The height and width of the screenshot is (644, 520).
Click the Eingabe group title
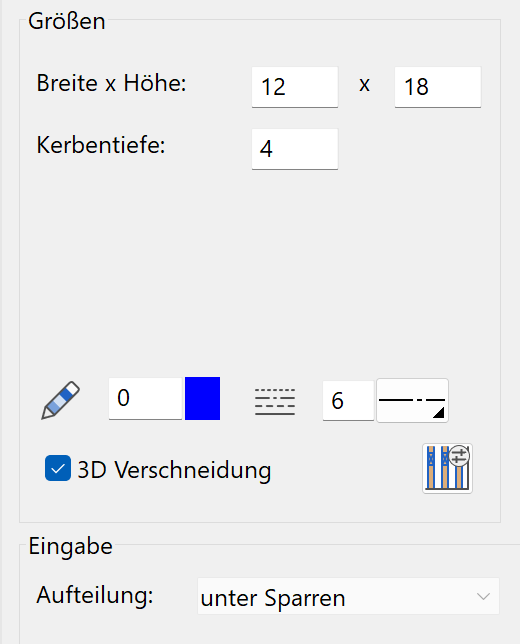tap(70, 547)
